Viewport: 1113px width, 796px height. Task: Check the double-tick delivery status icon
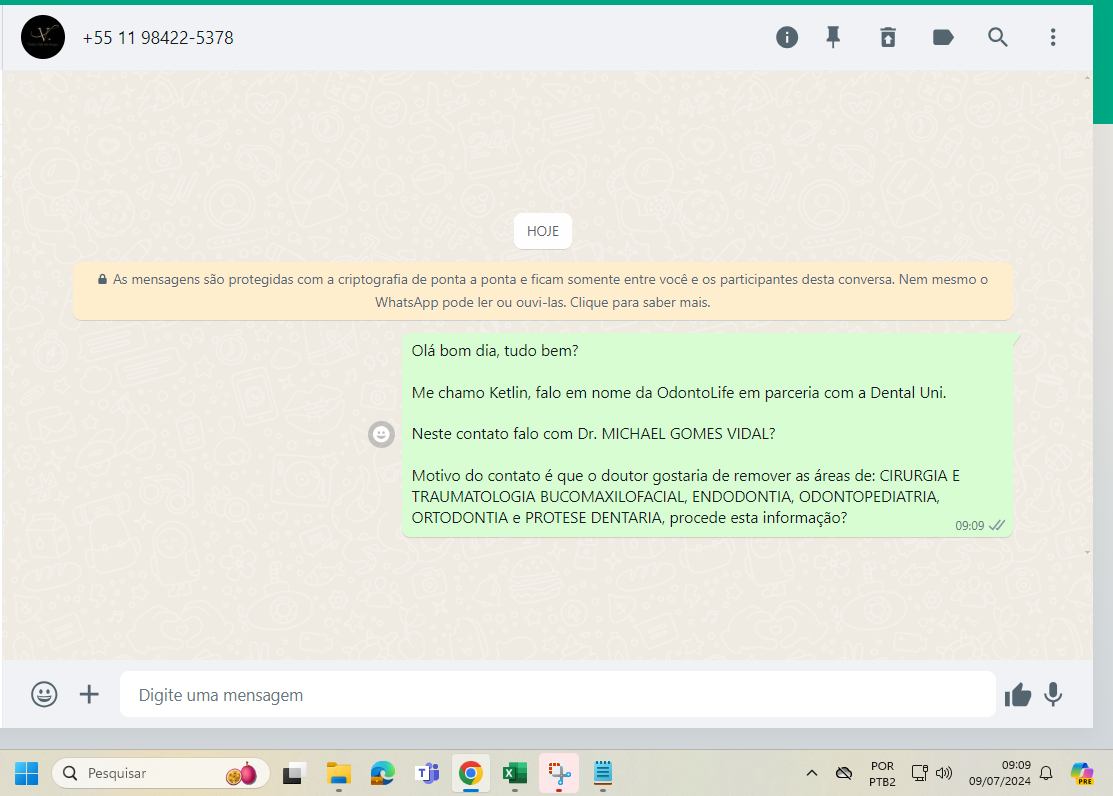997,525
